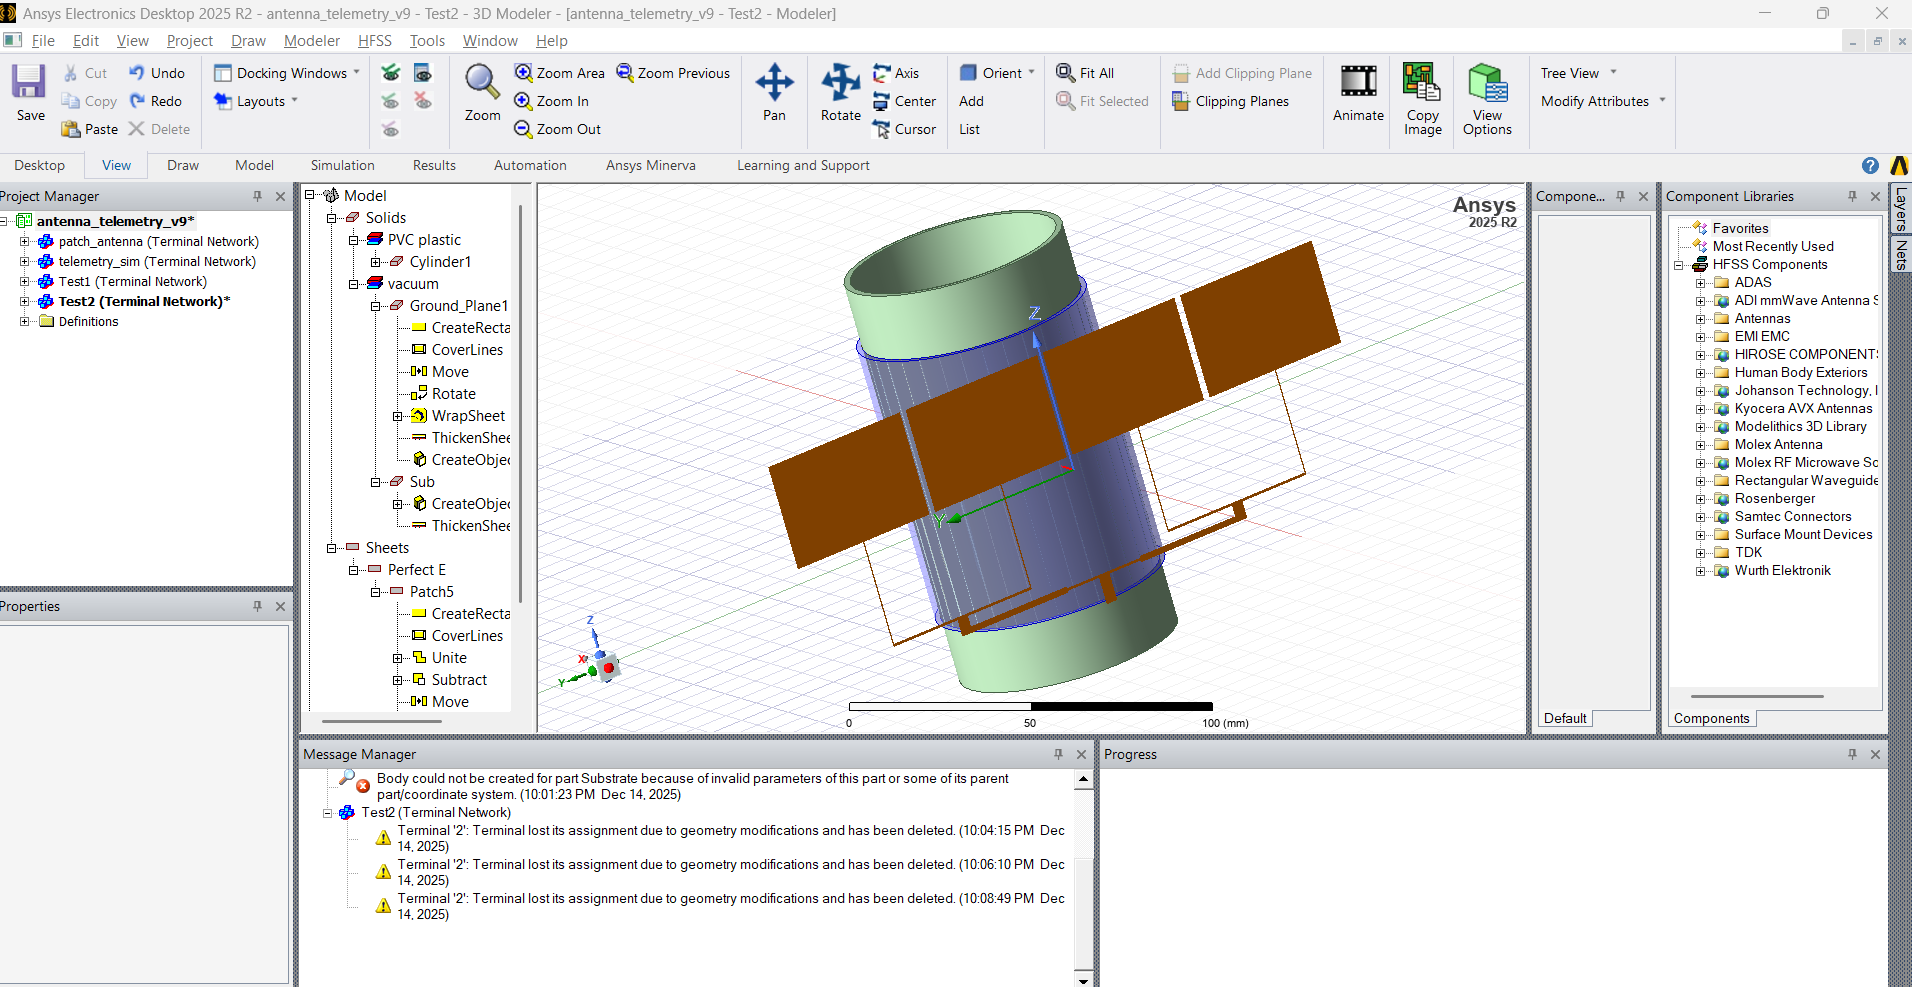Select Ground_Plane1 in the model tree
Viewport: 1912px width, 987px height.
click(x=458, y=306)
